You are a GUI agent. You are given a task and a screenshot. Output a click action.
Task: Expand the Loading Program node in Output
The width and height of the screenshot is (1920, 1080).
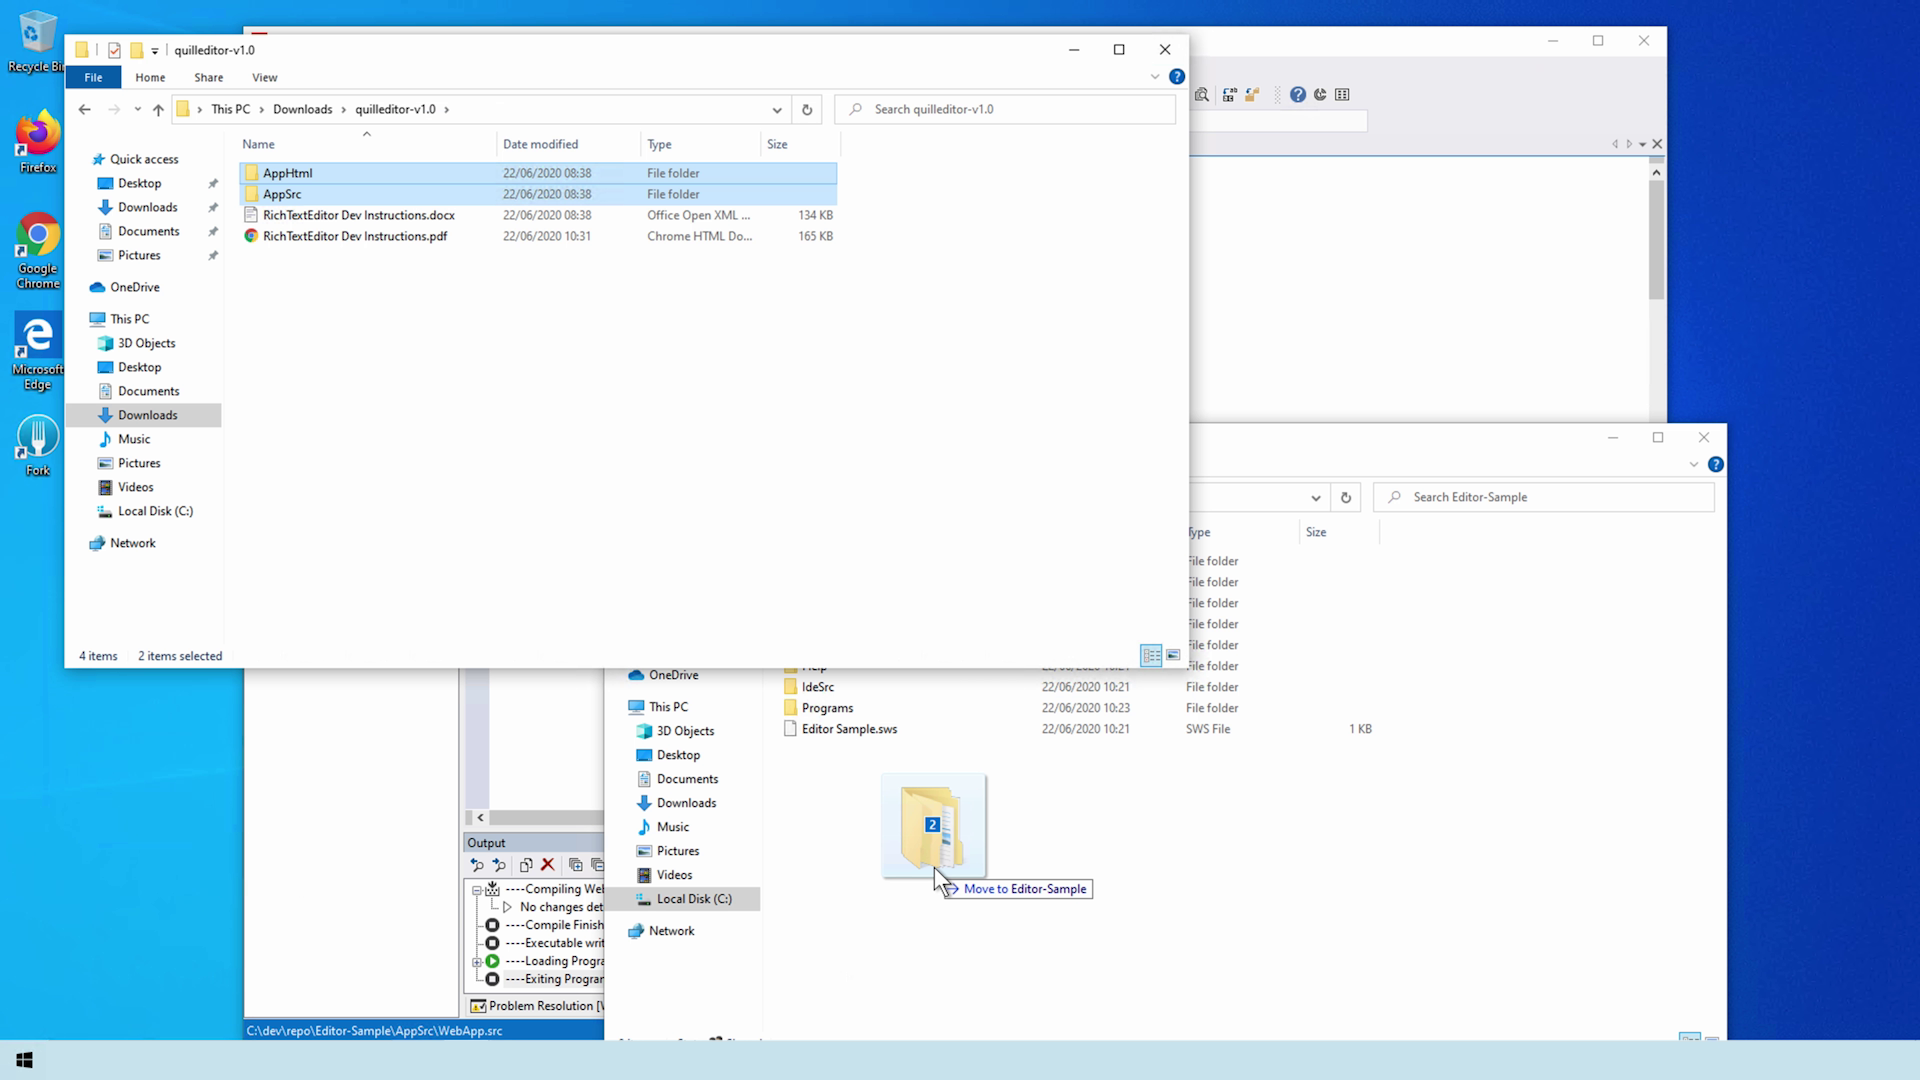pyautogui.click(x=477, y=961)
